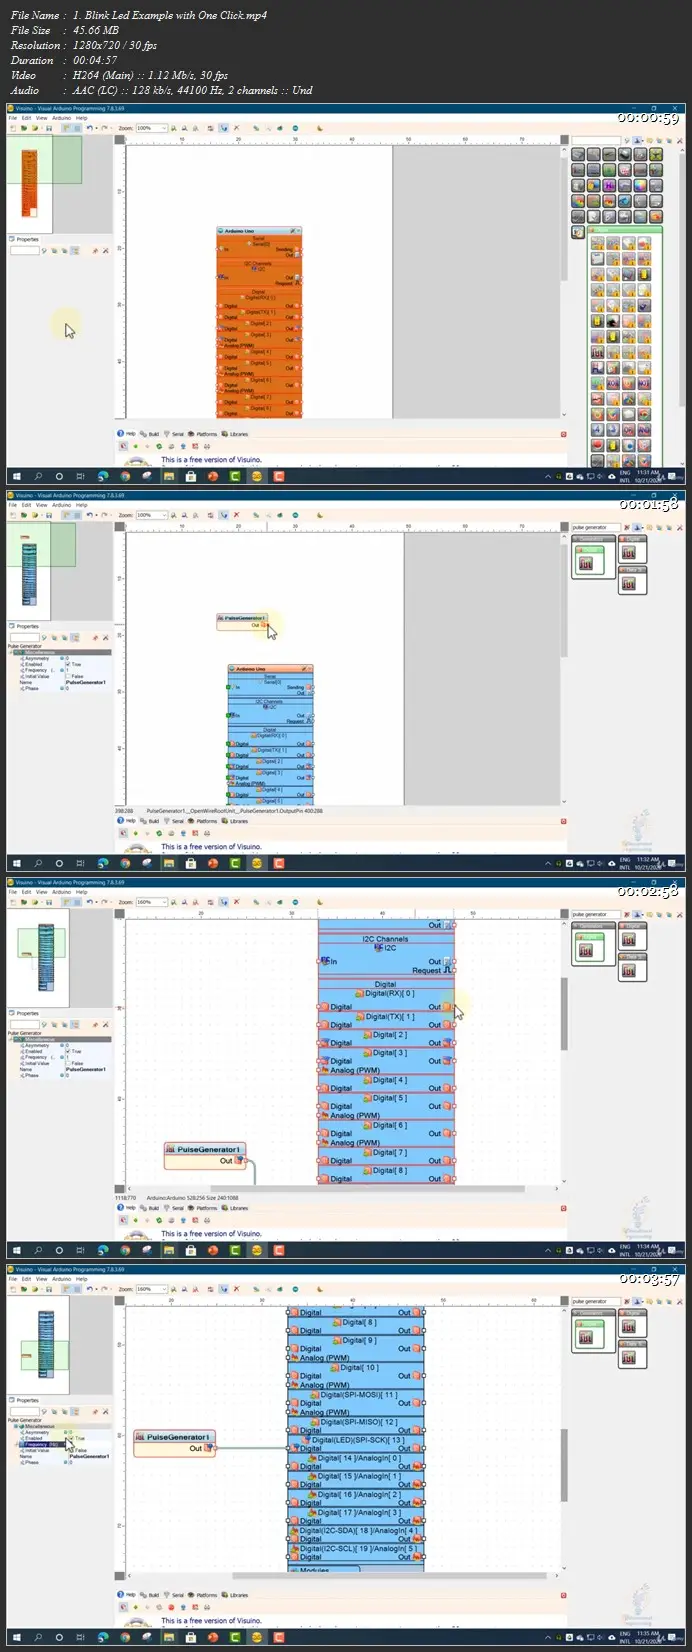Viewport: 692px width, 1652px height.
Task: Switch to Build tab in 00:00:59 frame
Action: click(x=151, y=434)
